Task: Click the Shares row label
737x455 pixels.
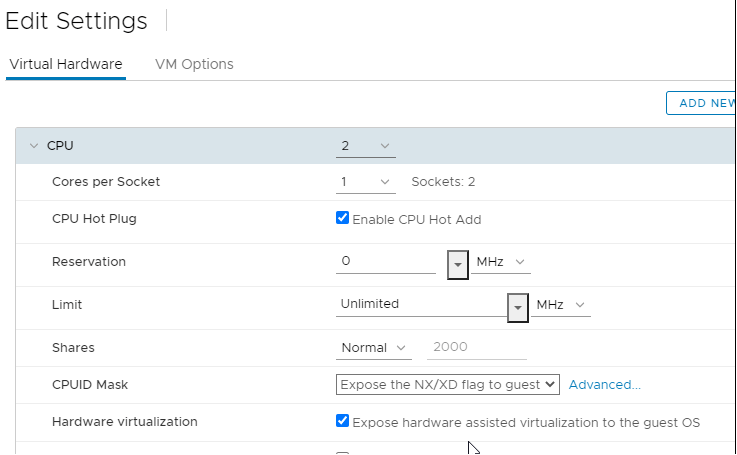Action: pyautogui.click(x=73, y=348)
